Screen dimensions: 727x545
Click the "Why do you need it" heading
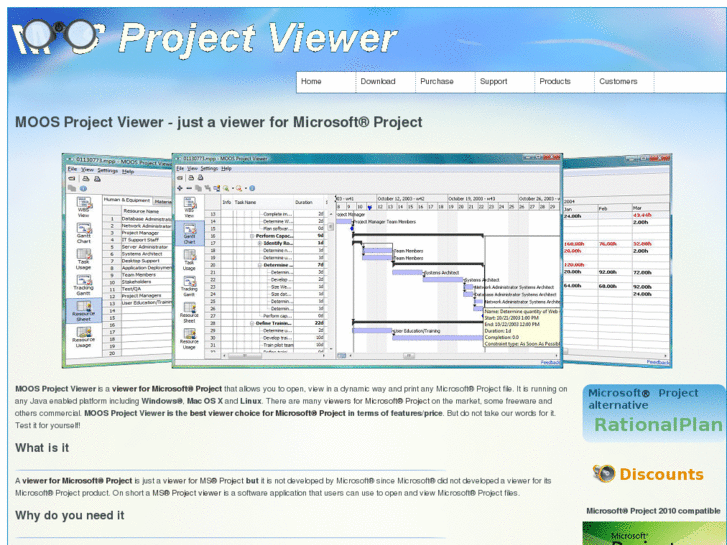[x=70, y=516]
